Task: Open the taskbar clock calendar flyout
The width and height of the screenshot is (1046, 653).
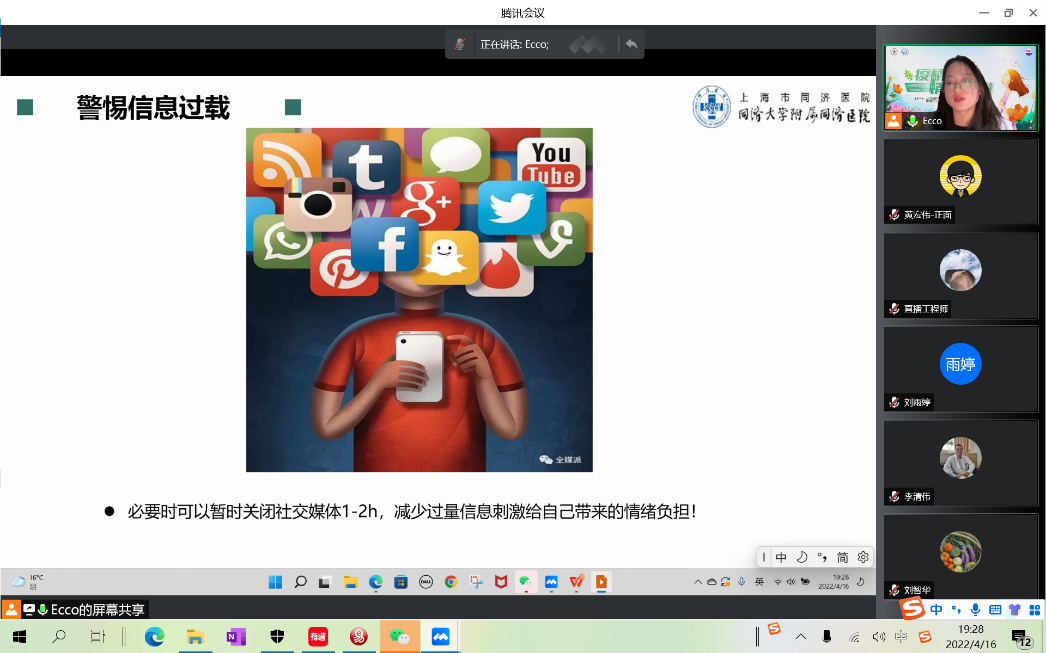Action: click(970, 636)
